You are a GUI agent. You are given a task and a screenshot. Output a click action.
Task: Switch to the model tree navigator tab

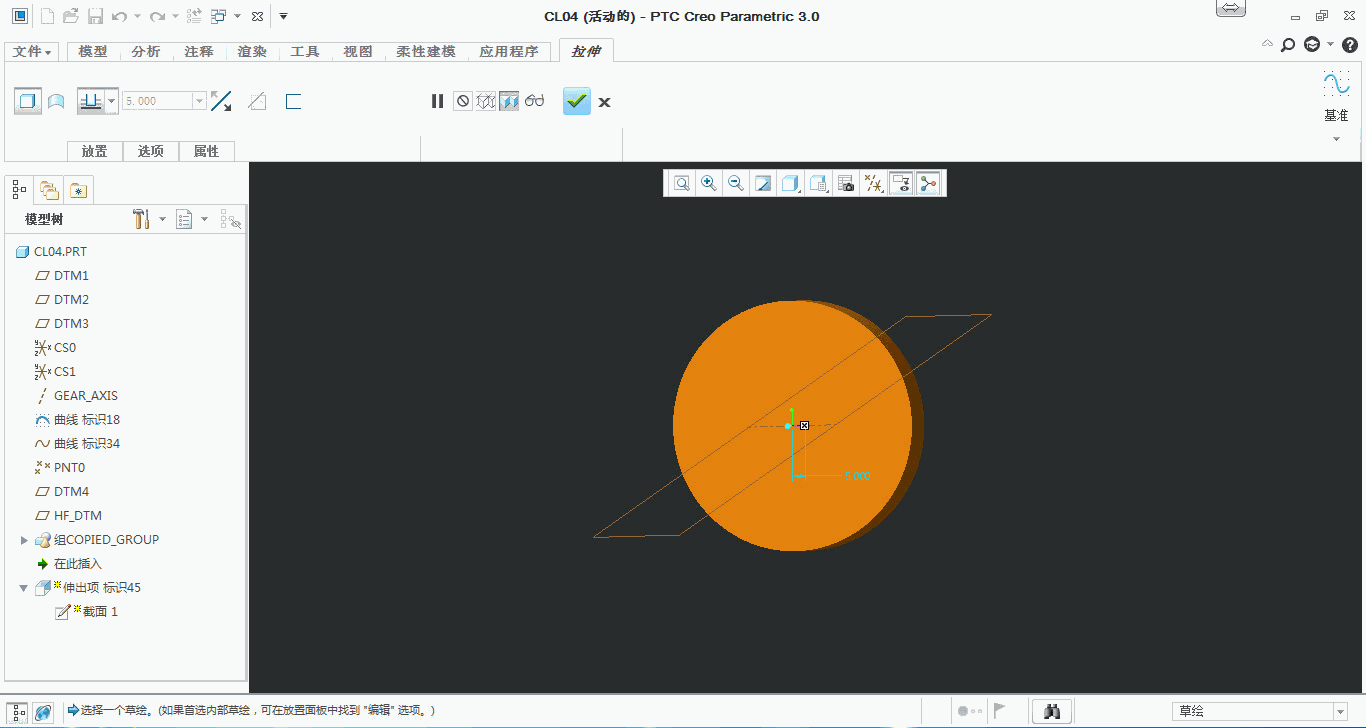click(x=20, y=188)
